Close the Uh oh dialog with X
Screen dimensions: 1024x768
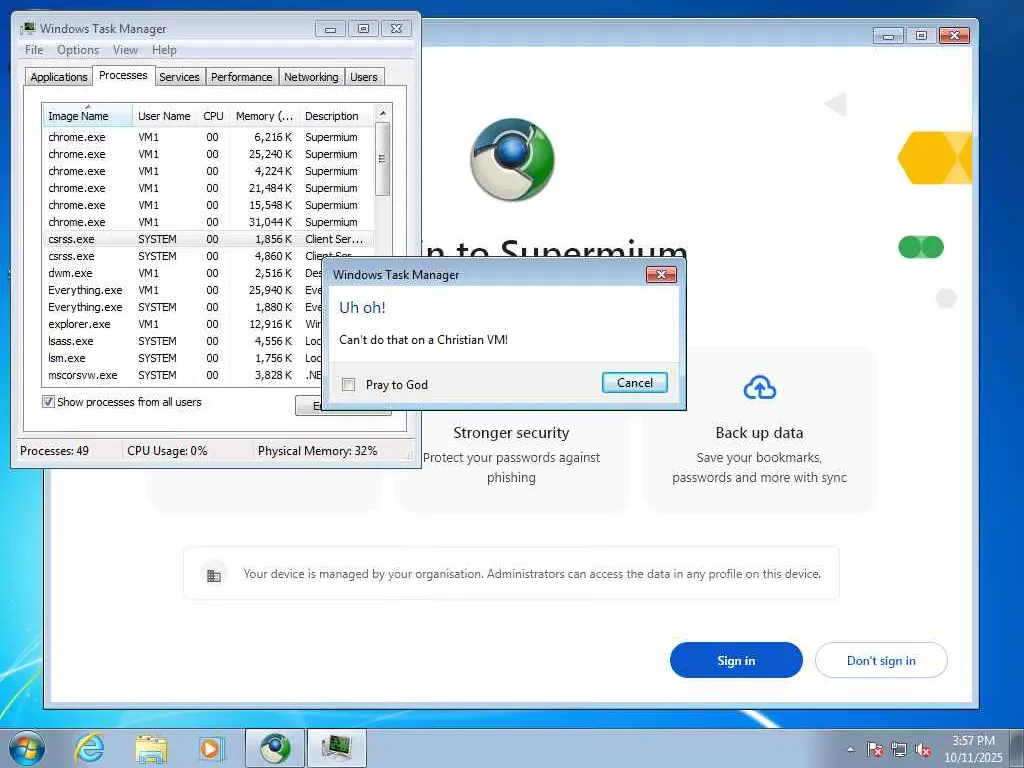[x=661, y=274]
